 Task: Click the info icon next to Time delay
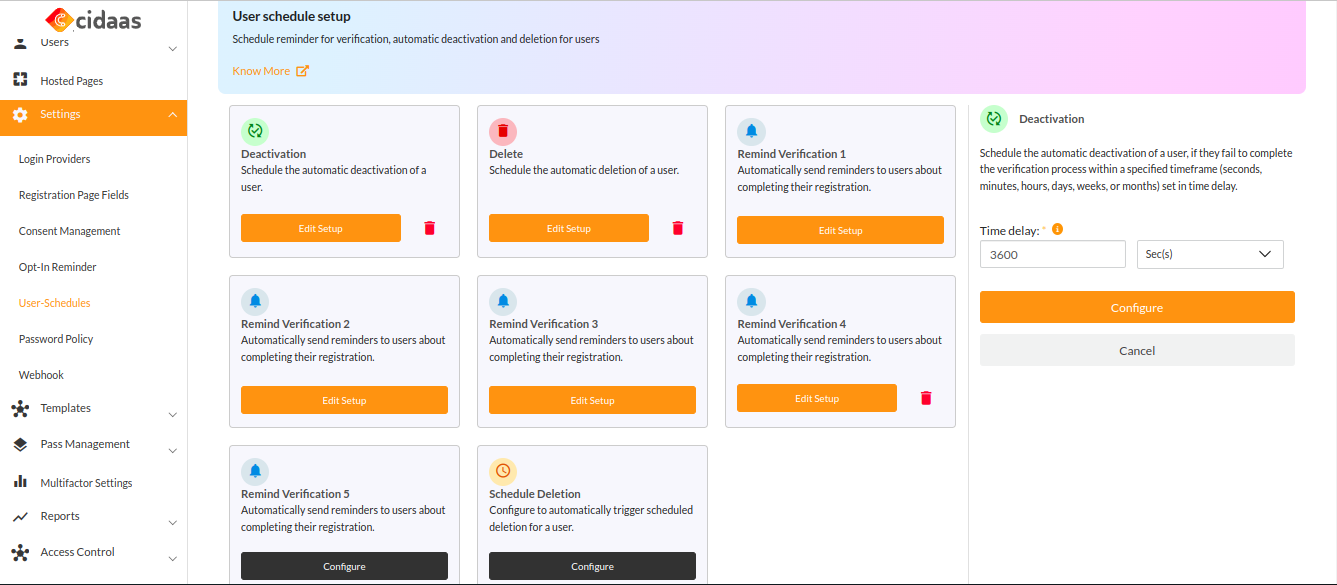[x=1057, y=228]
